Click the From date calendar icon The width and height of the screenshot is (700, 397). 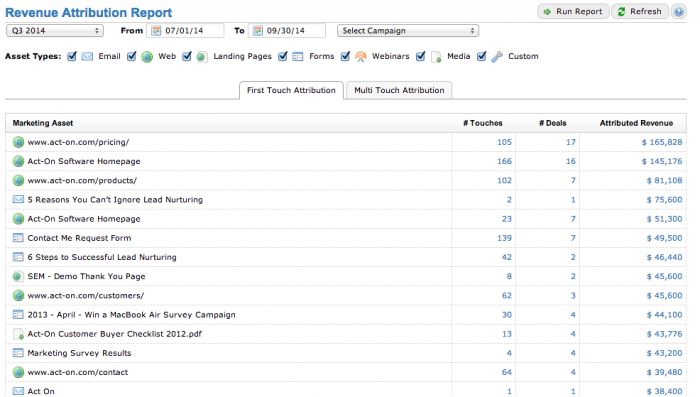(156, 31)
